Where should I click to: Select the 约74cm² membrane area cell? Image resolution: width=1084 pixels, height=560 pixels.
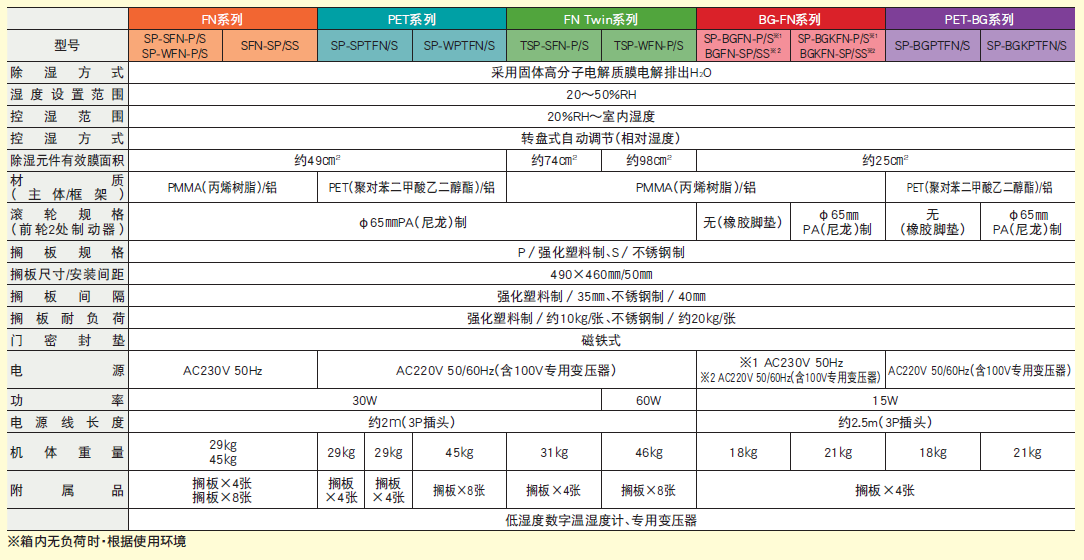click(x=554, y=160)
